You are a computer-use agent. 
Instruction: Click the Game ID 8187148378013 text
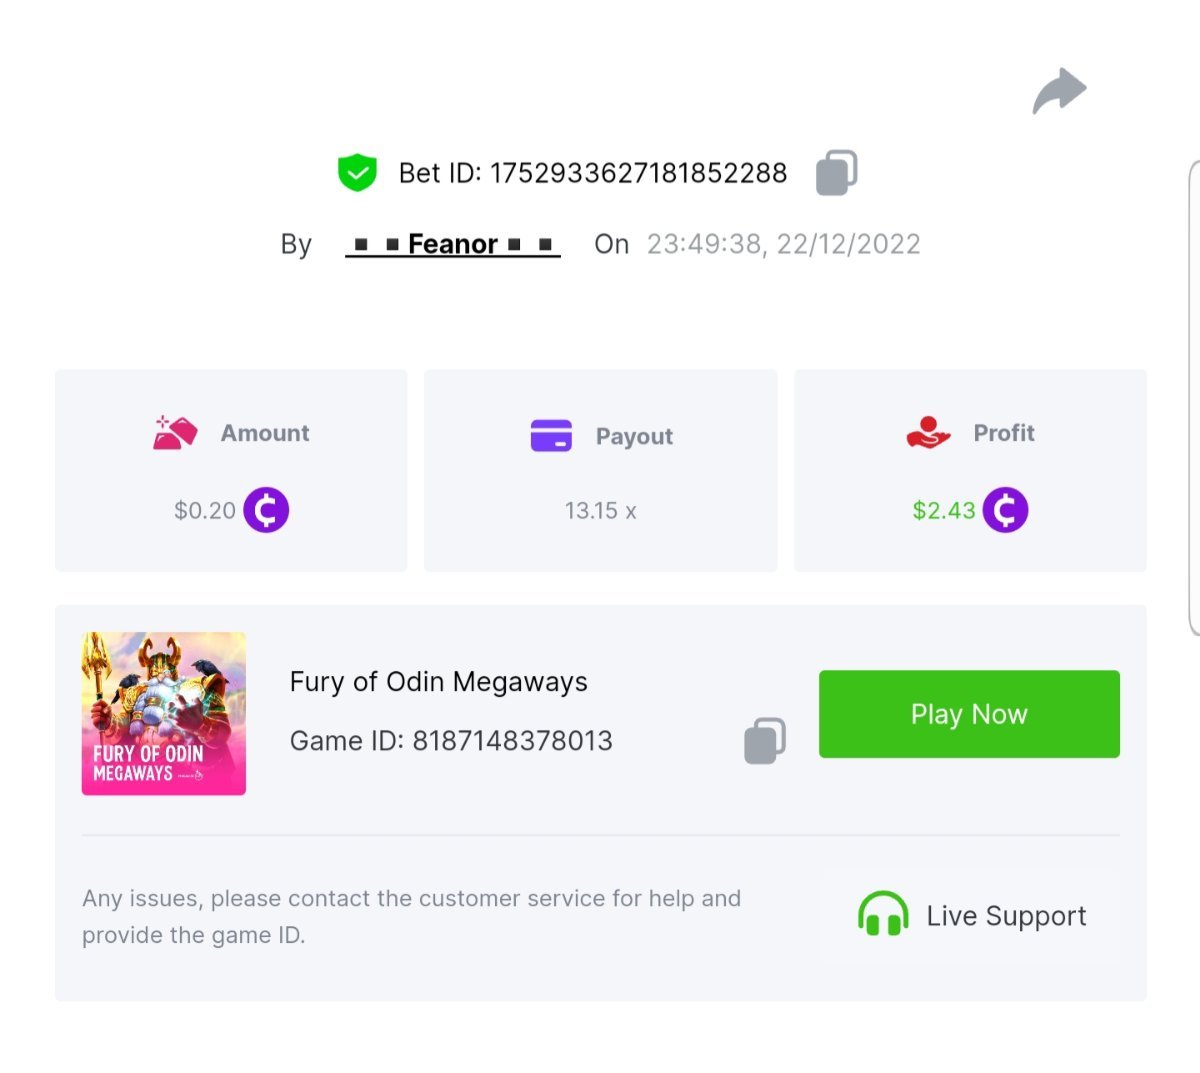tap(451, 741)
